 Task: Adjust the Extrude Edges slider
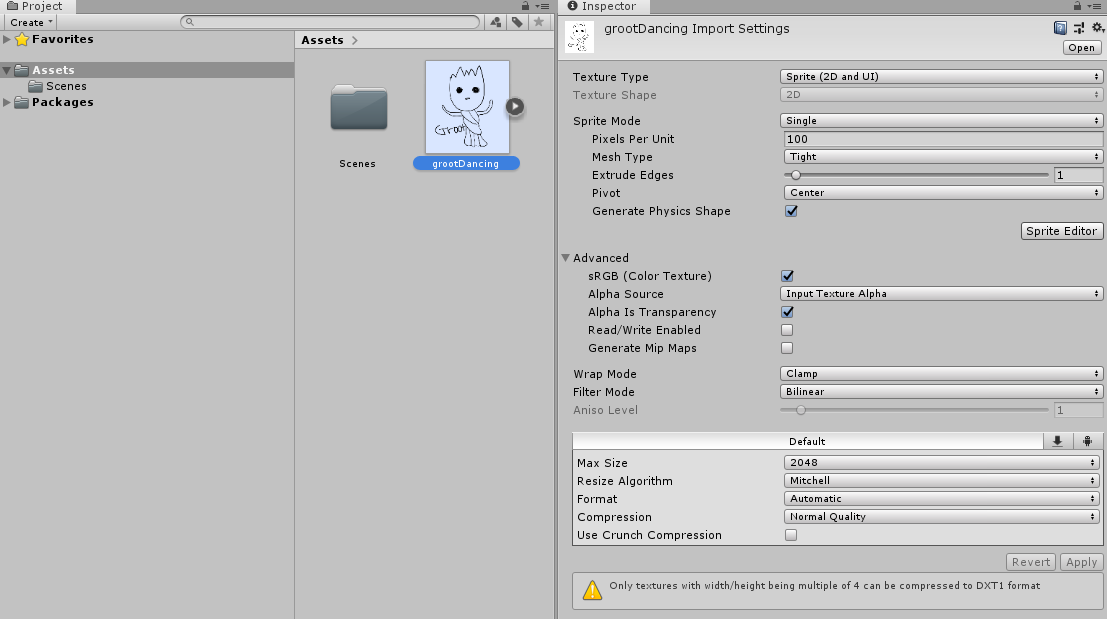916,175
